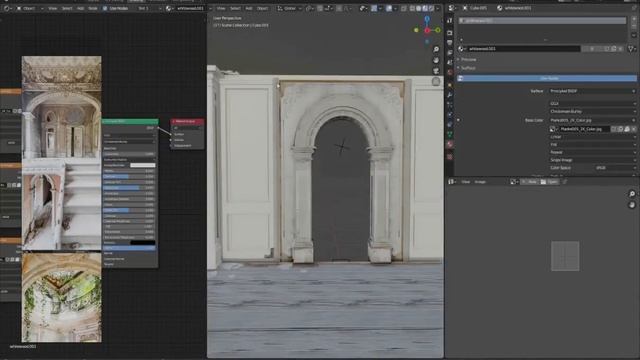The image size is (640, 360).
Task: Click the Base Color texture link field
Action: [593, 120]
